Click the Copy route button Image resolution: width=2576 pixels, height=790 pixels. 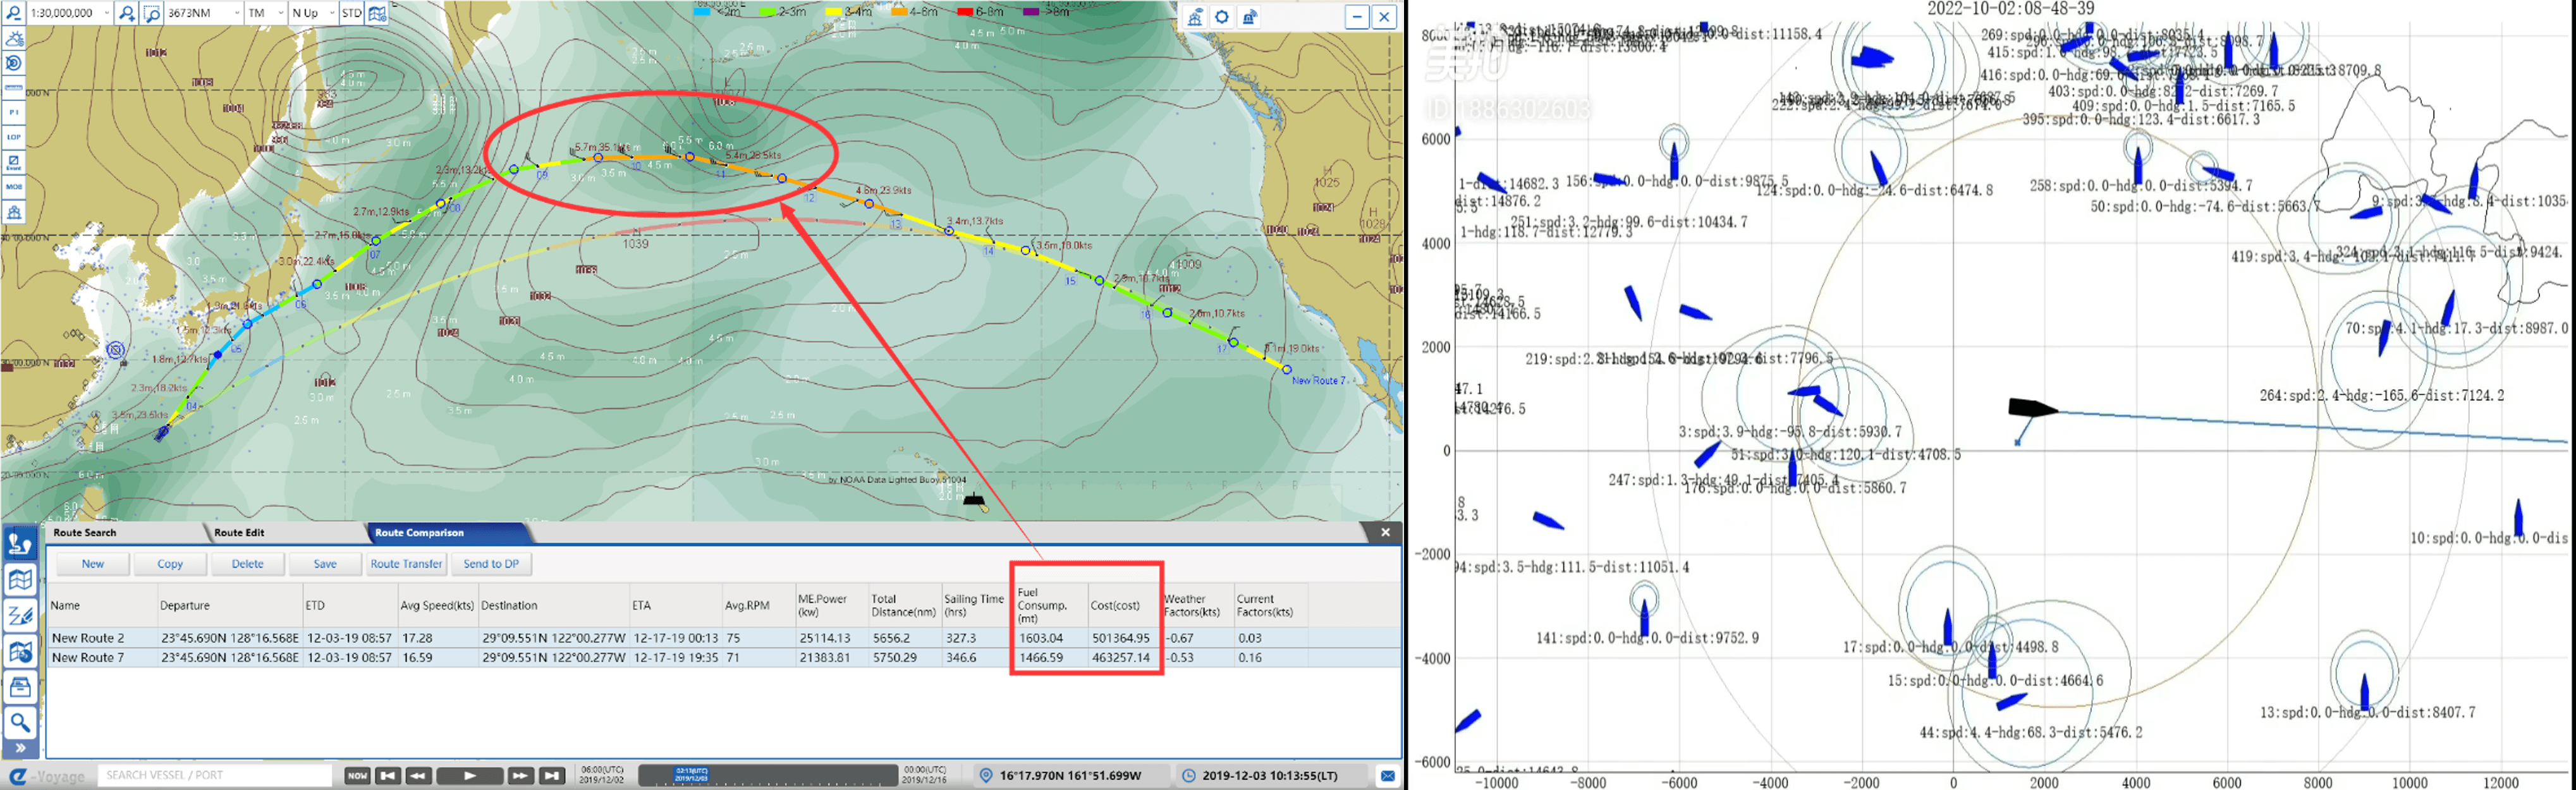[170, 564]
